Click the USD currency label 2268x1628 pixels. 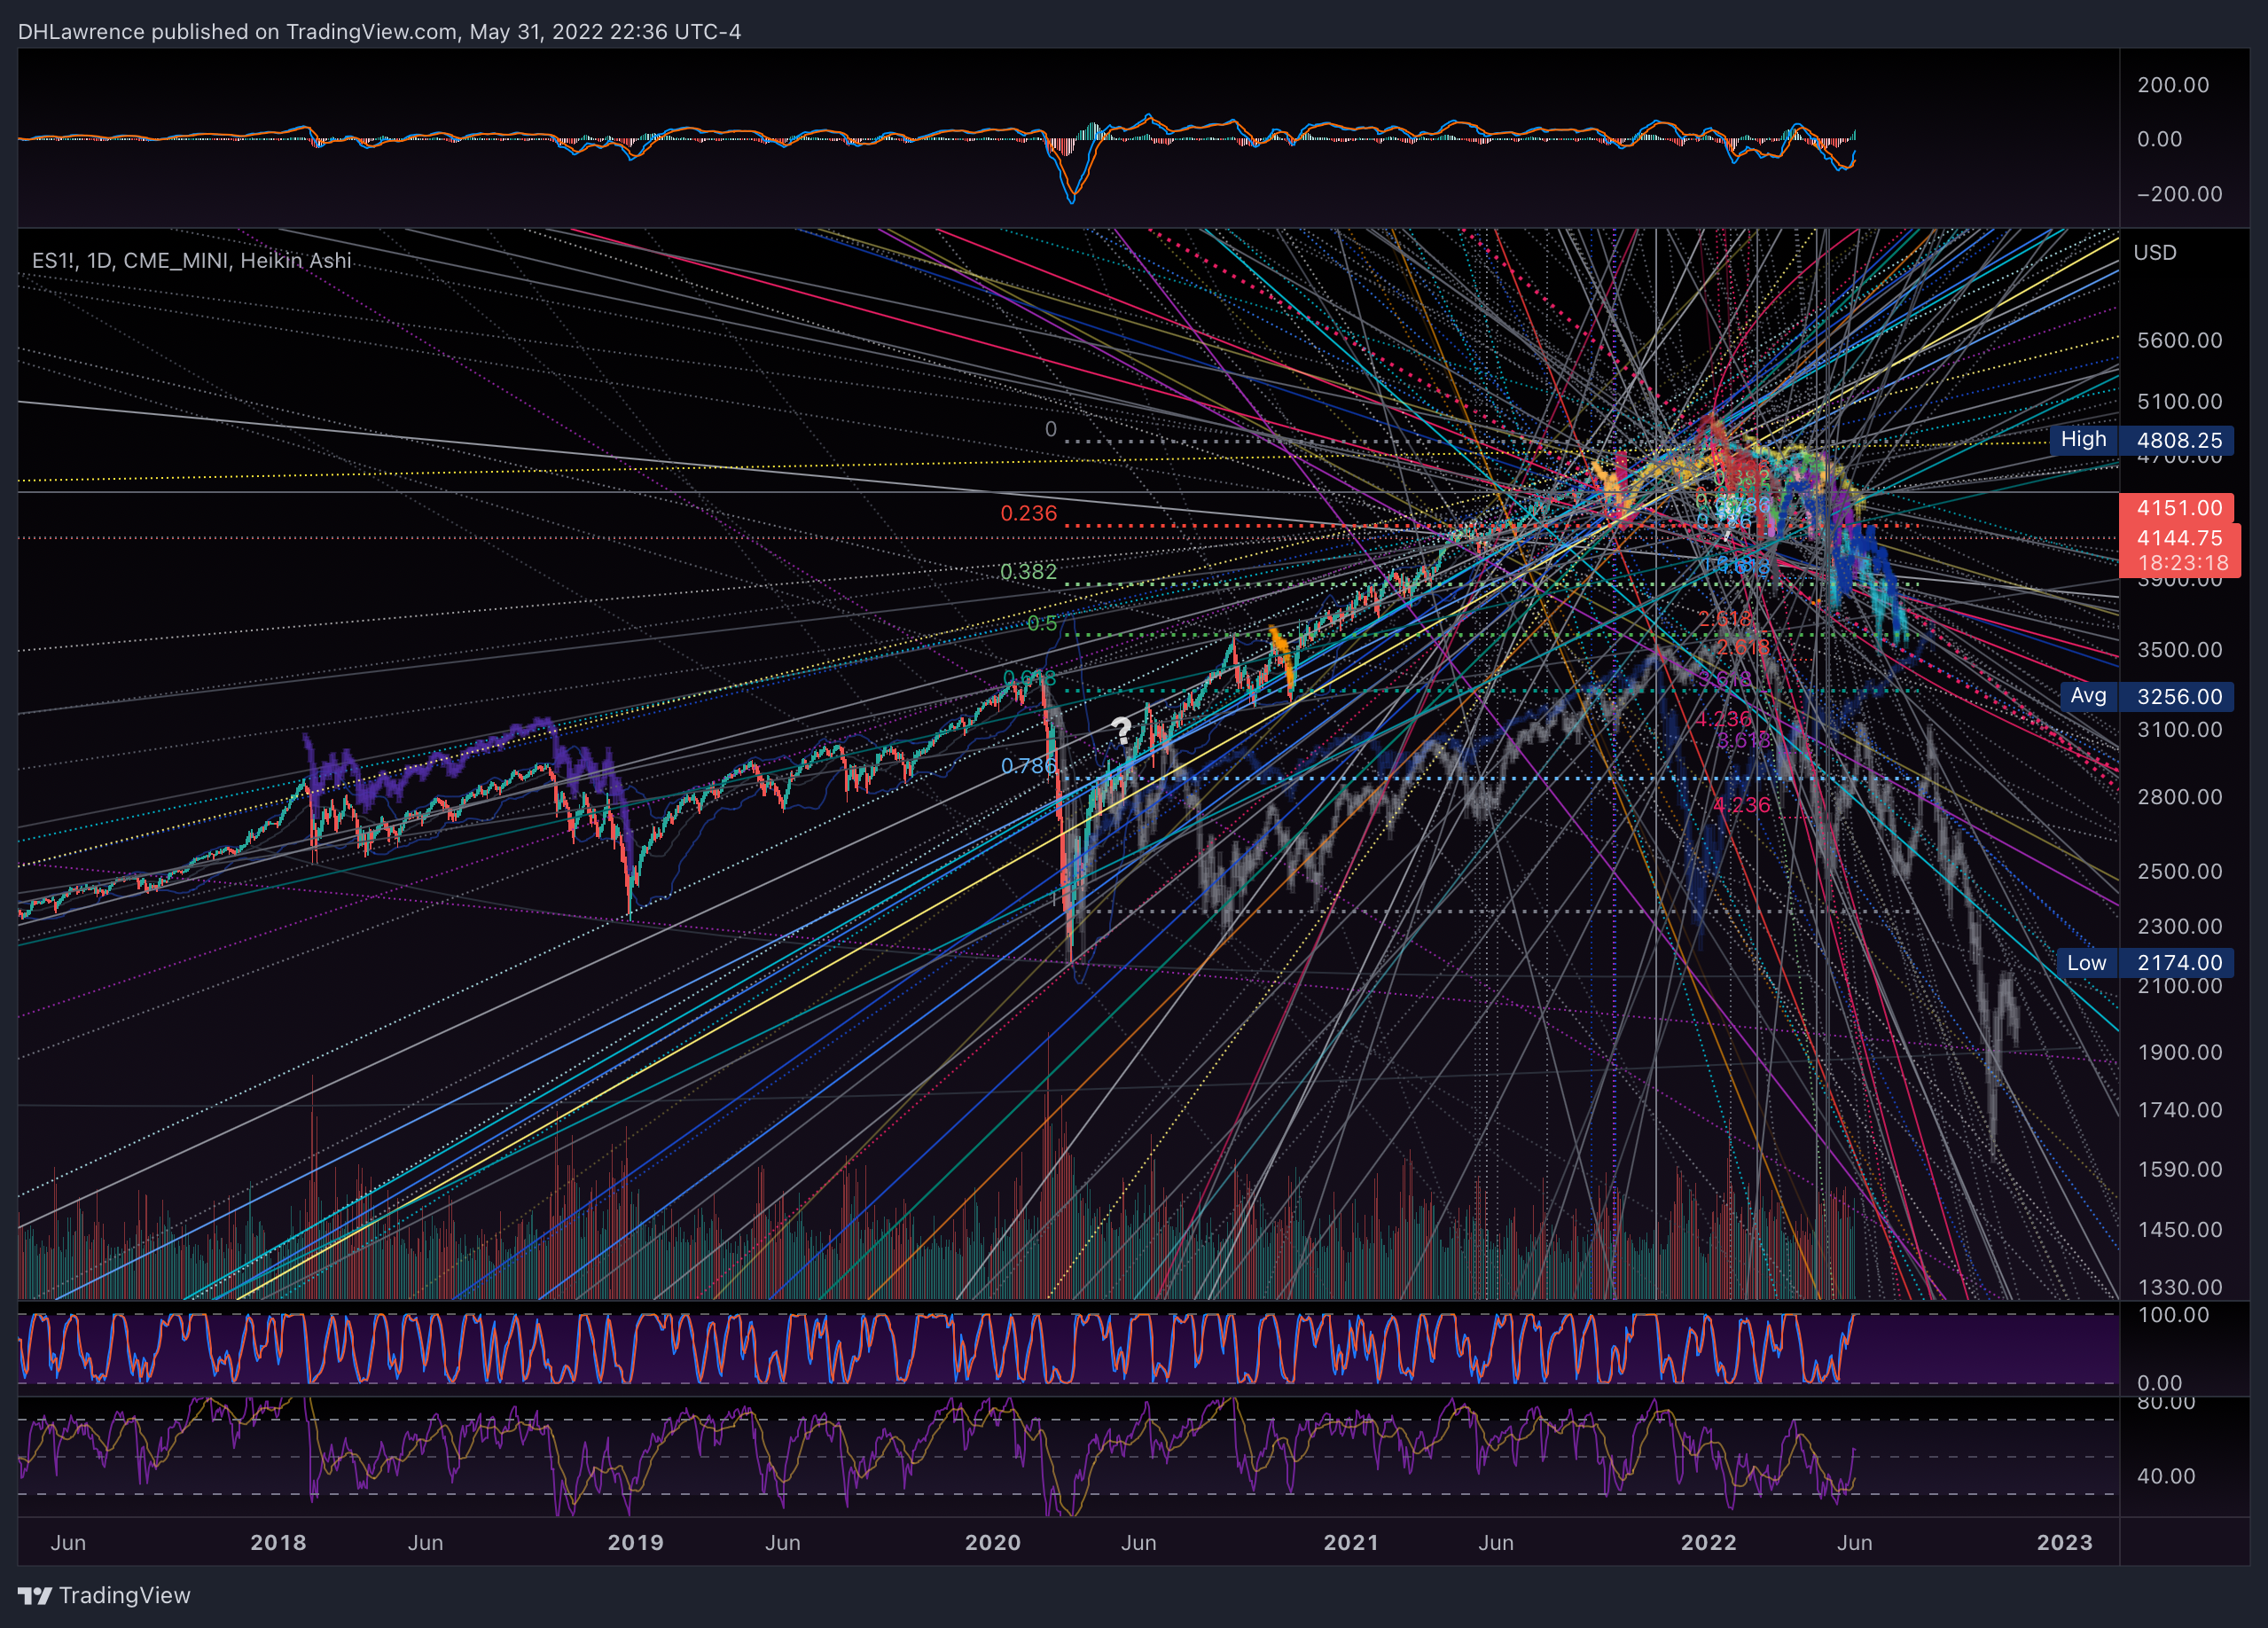pos(2154,253)
